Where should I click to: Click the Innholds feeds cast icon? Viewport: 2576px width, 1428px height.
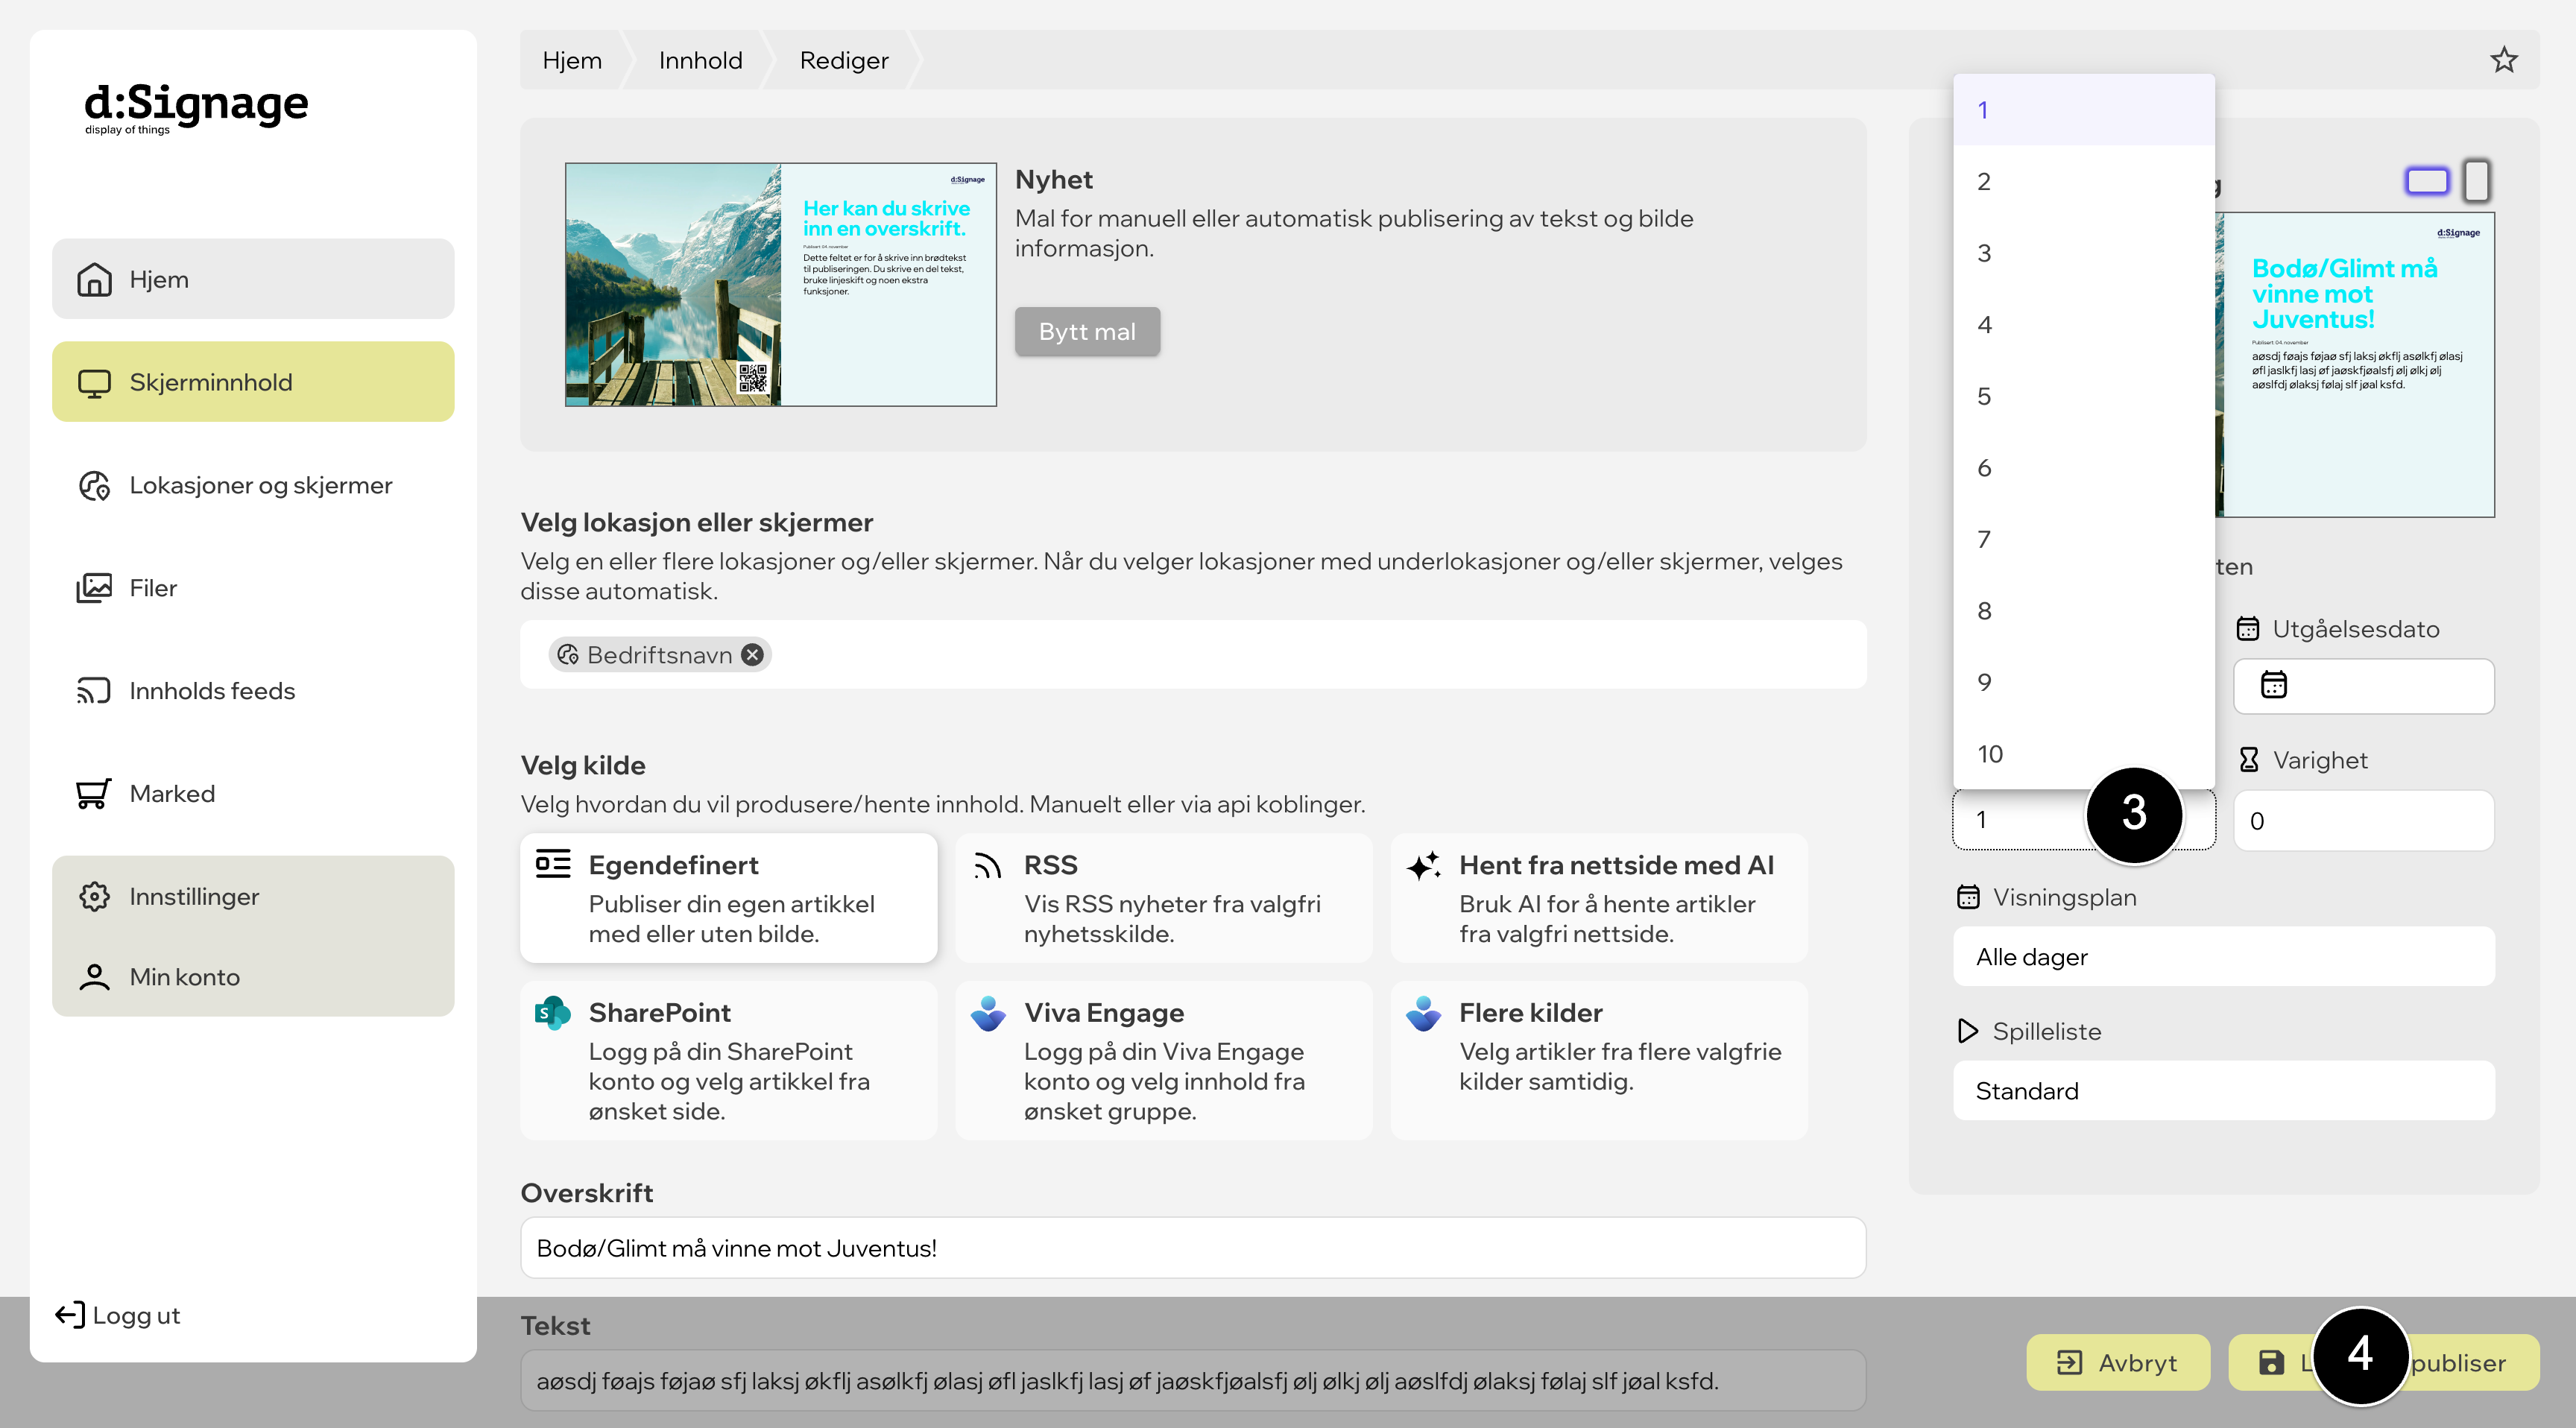click(94, 691)
